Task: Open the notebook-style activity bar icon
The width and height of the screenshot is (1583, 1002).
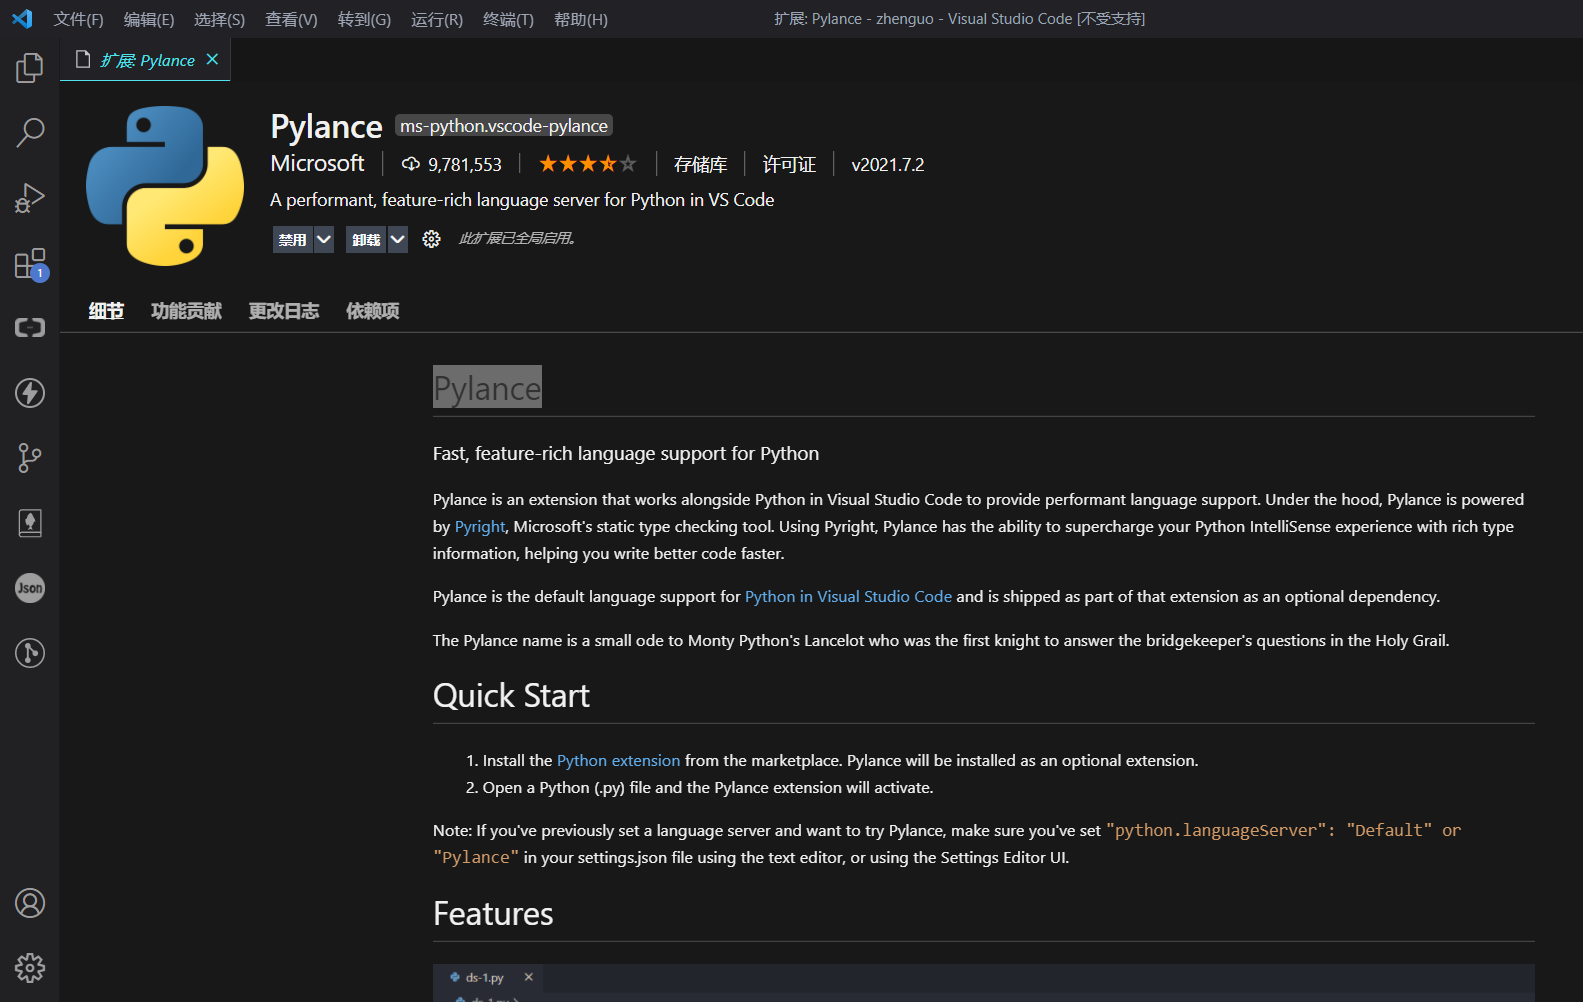Action: (30, 523)
